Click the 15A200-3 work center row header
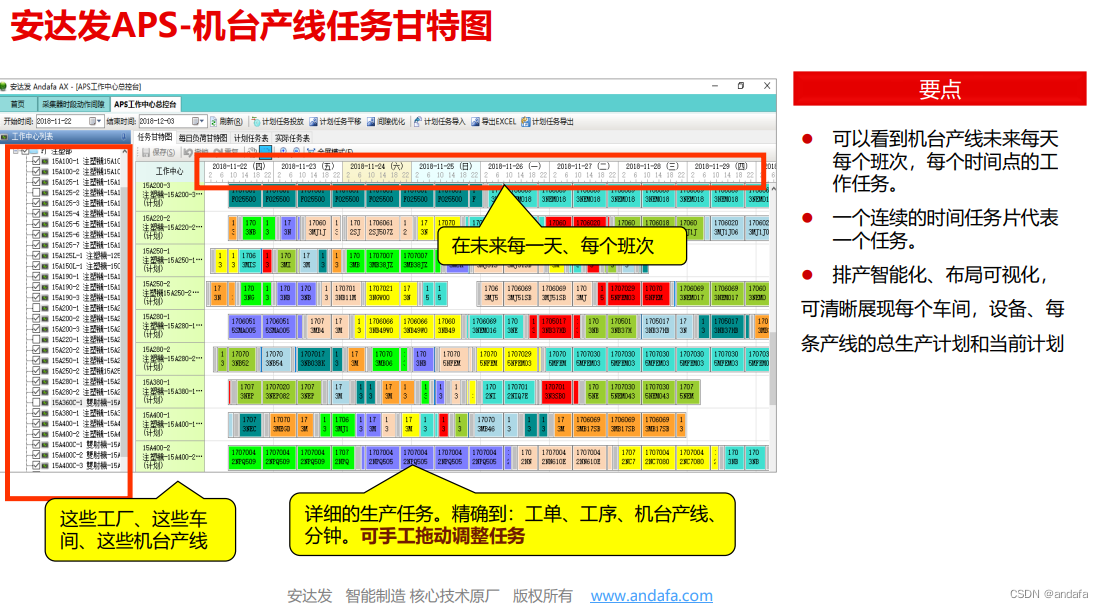This screenshot has width=1103, height=608. pyautogui.click(x=170, y=195)
